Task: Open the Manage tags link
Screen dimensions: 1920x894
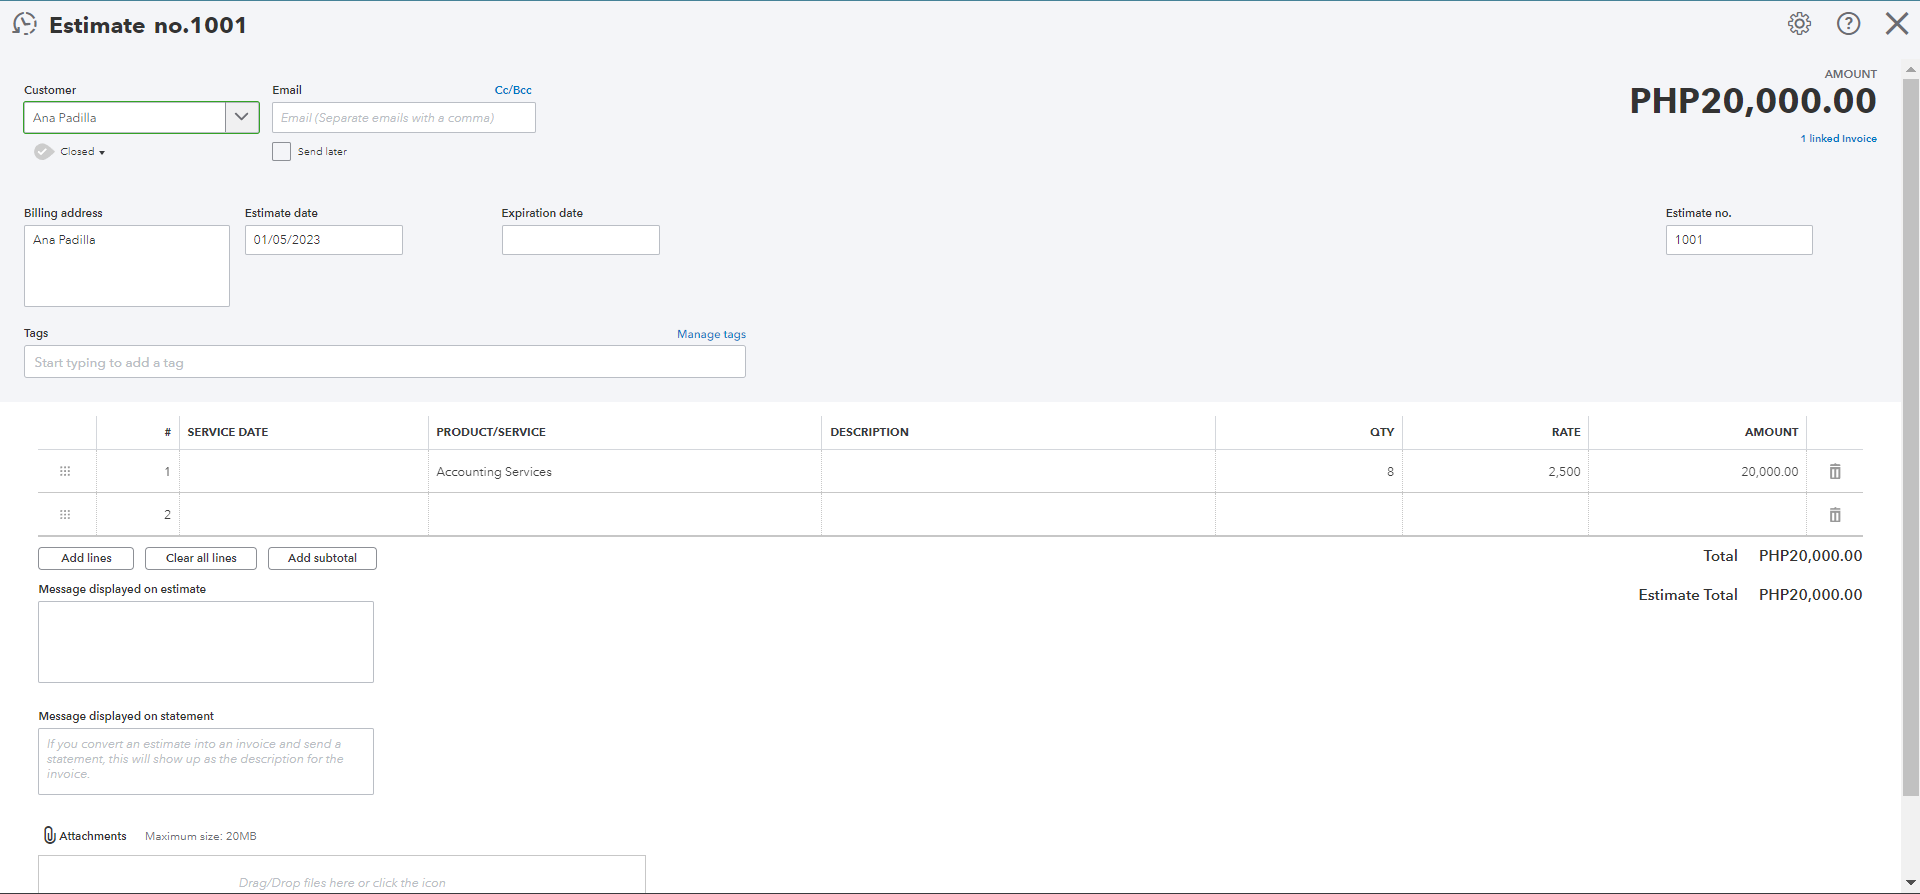Action: coord(711,334)
